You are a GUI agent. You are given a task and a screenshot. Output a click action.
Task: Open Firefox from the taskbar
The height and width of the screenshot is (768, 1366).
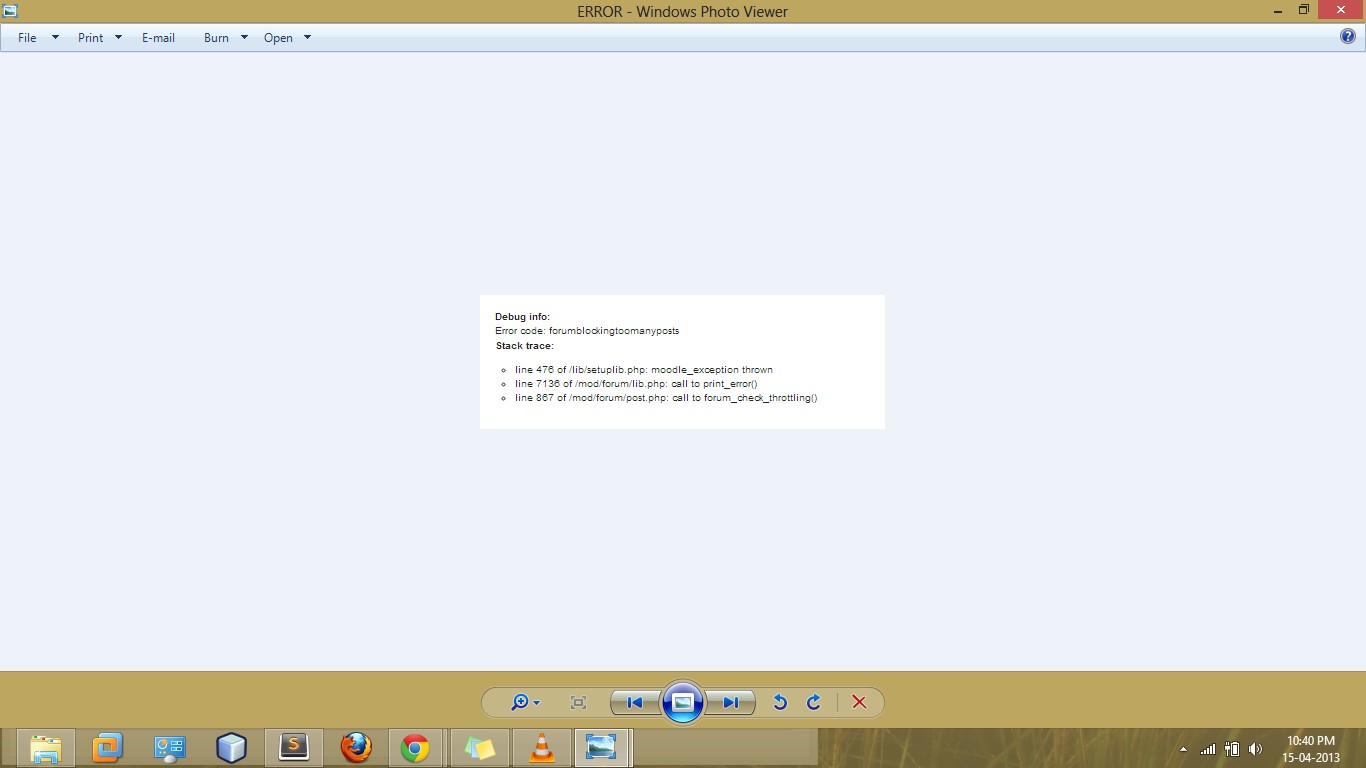pyautogui.click(x=355, y=748)
